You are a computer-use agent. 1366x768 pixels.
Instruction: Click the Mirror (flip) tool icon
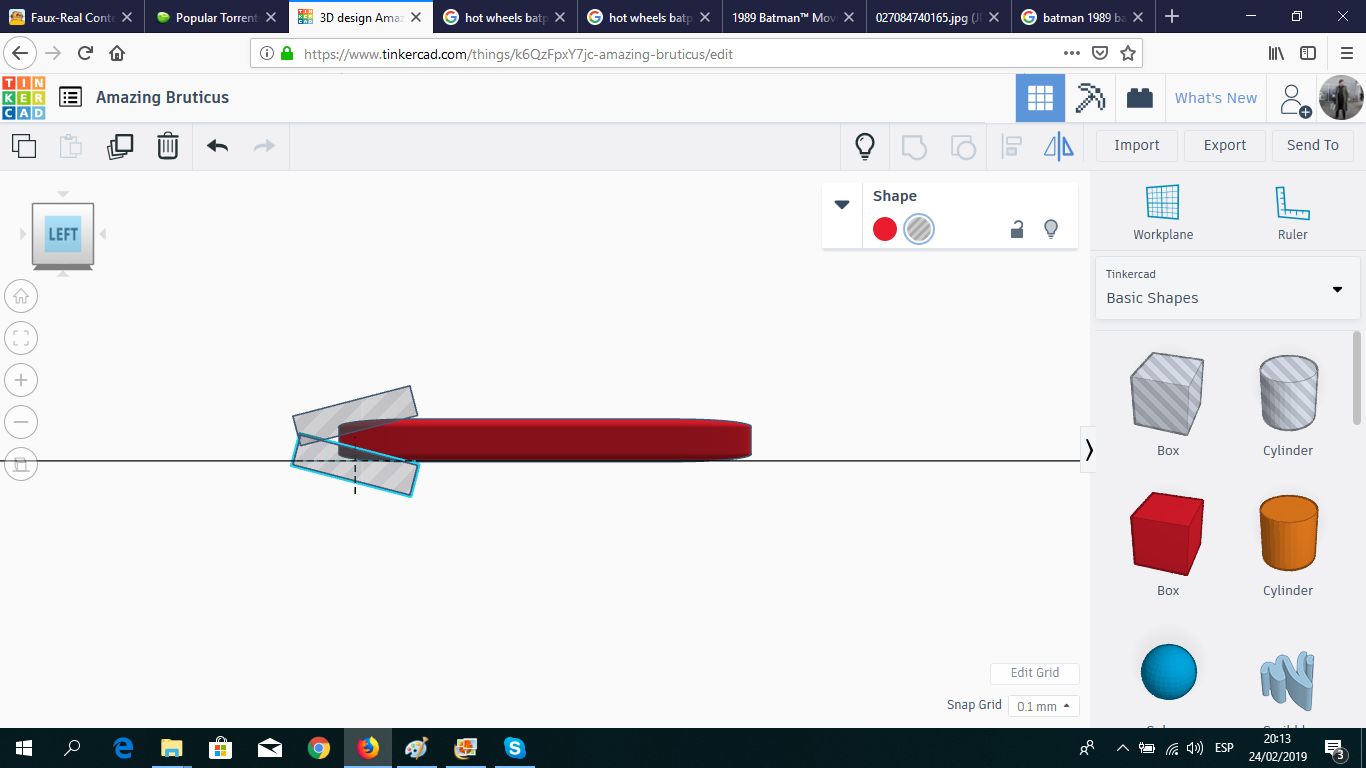click(x=1059, y=146)
